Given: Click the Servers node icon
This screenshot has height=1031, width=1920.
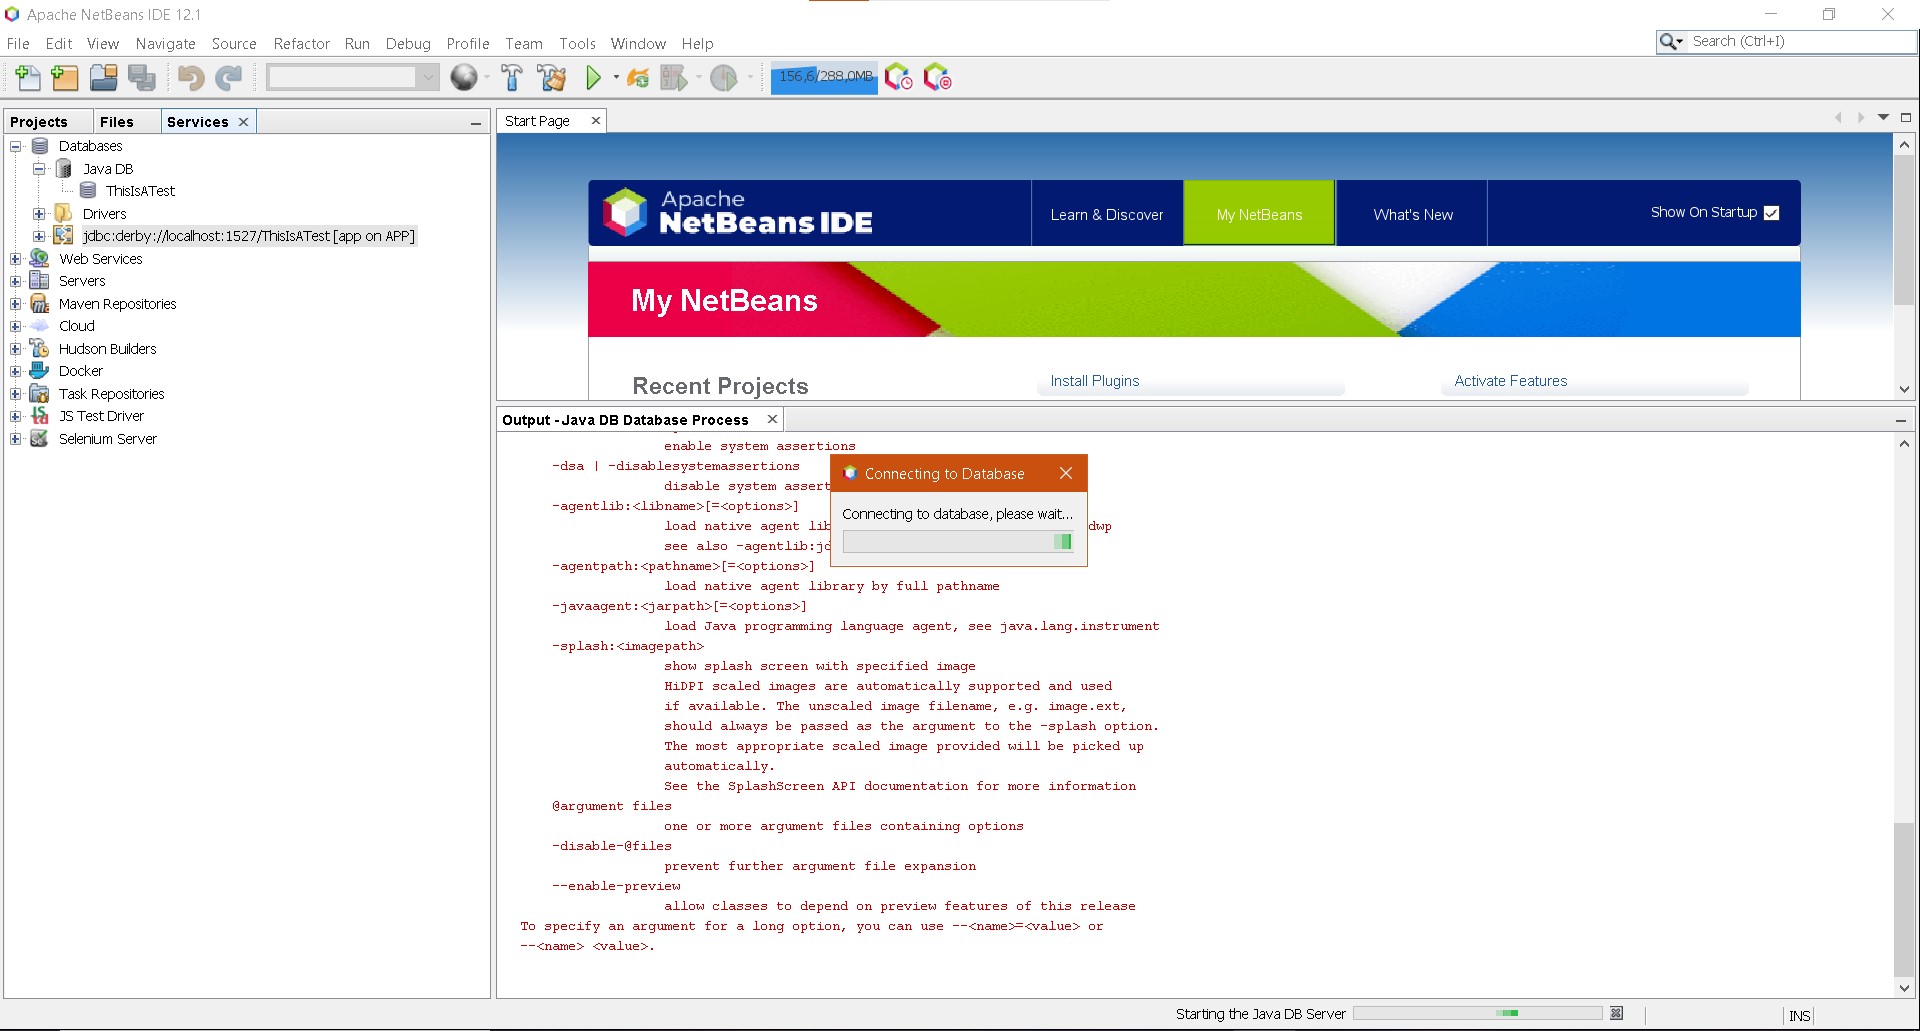Looking at the screenshot, I should [40, 281].
